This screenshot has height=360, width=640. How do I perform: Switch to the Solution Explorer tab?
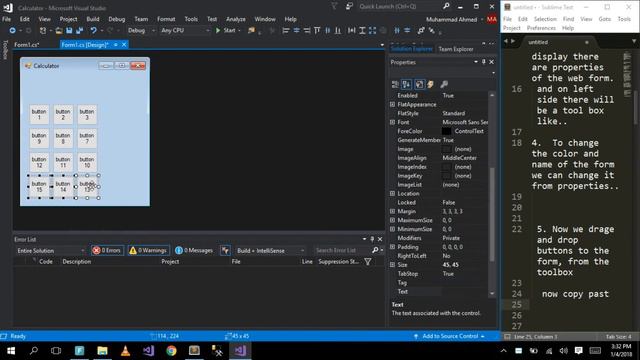click(411, 49)
